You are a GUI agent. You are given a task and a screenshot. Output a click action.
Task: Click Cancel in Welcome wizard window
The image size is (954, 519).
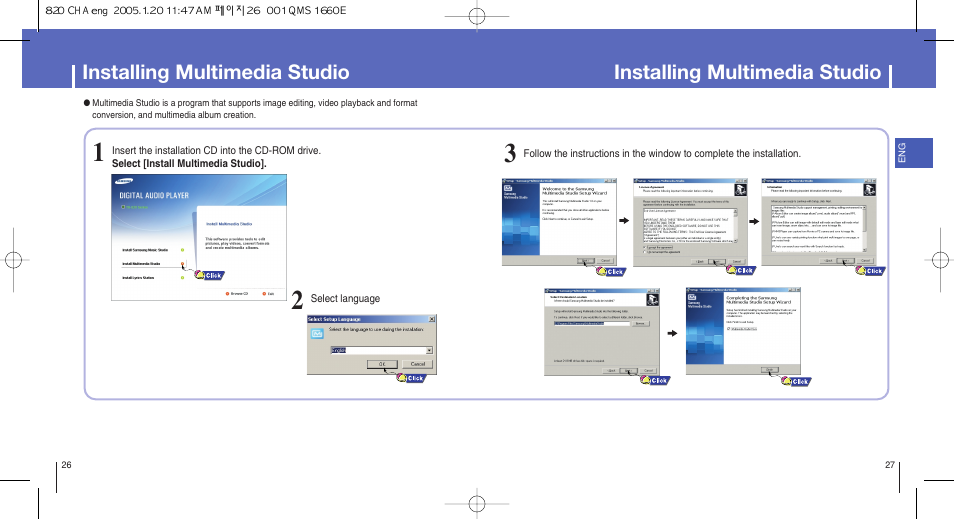point(605,260)
